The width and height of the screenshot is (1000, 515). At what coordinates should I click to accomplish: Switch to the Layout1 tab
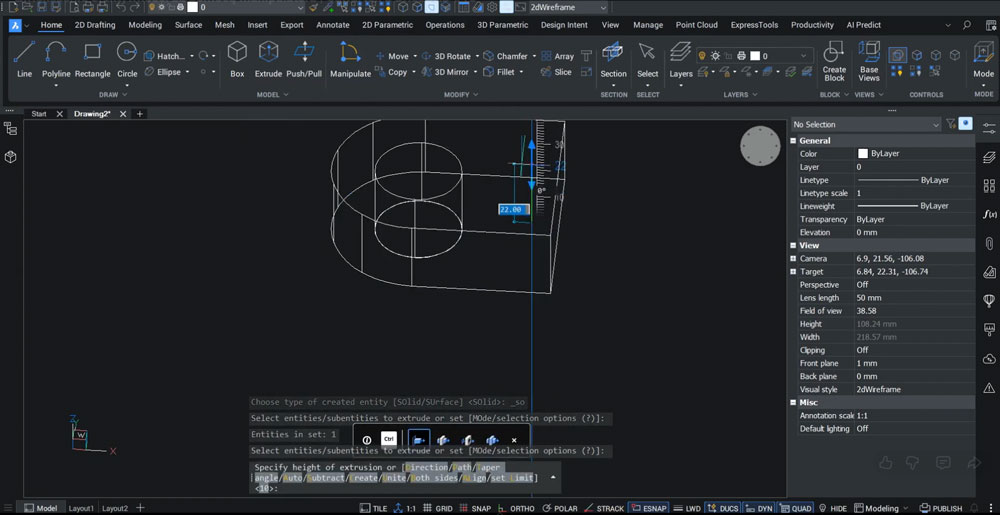81,509
